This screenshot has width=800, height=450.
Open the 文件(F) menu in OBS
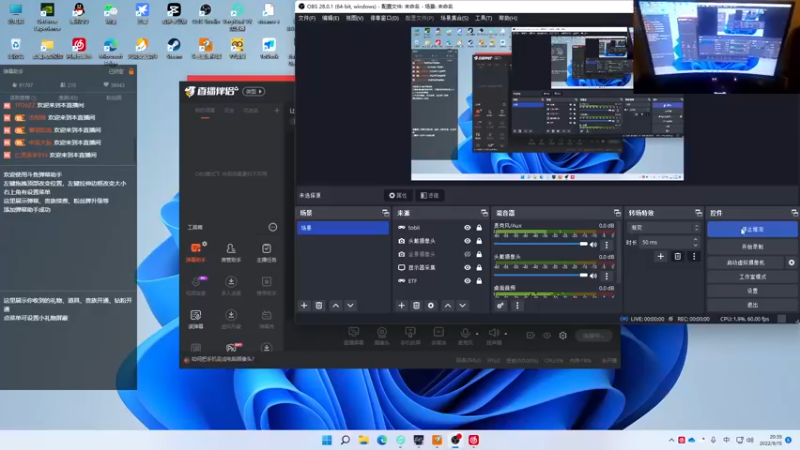307,18
